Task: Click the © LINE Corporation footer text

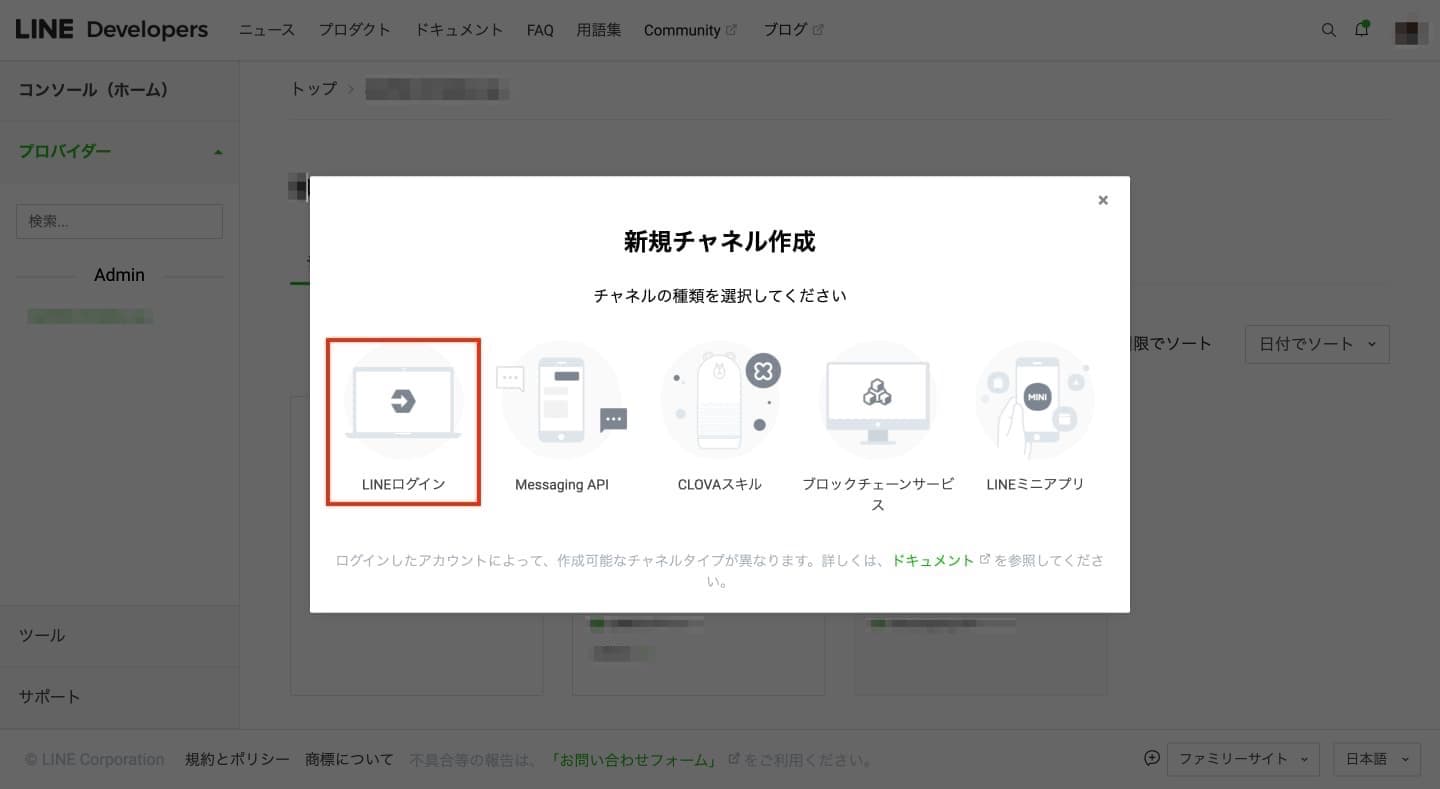Action: [94, 760]
